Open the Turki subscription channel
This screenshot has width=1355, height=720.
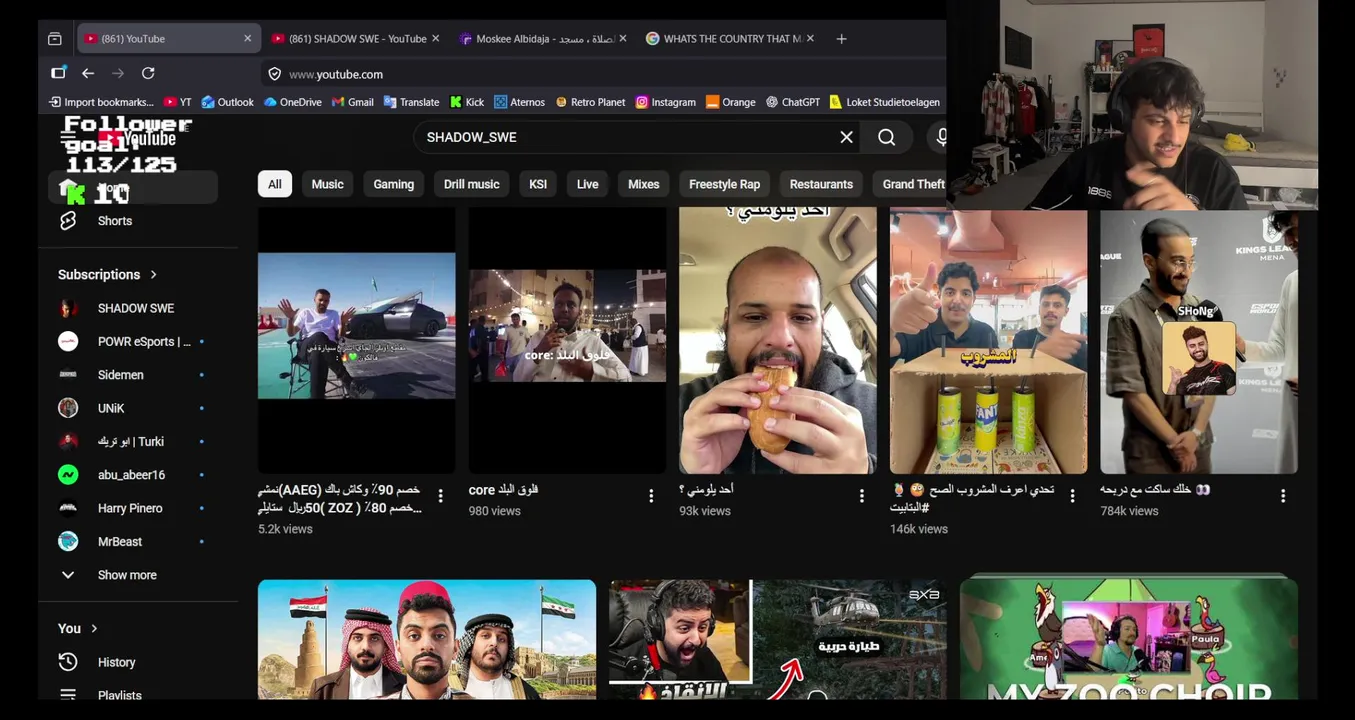click(x=133, y=441)
